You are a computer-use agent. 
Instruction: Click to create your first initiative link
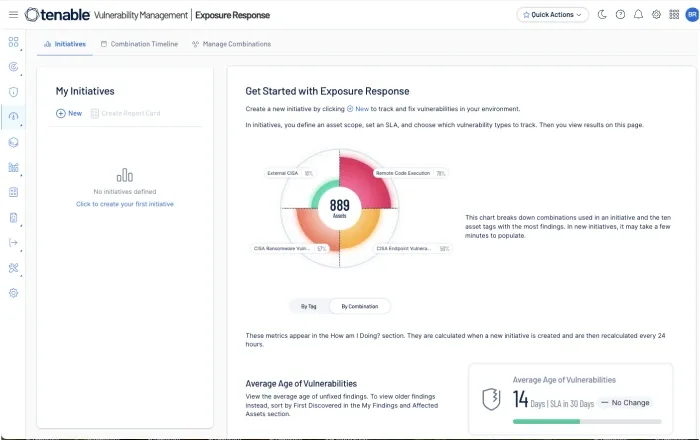125,204
